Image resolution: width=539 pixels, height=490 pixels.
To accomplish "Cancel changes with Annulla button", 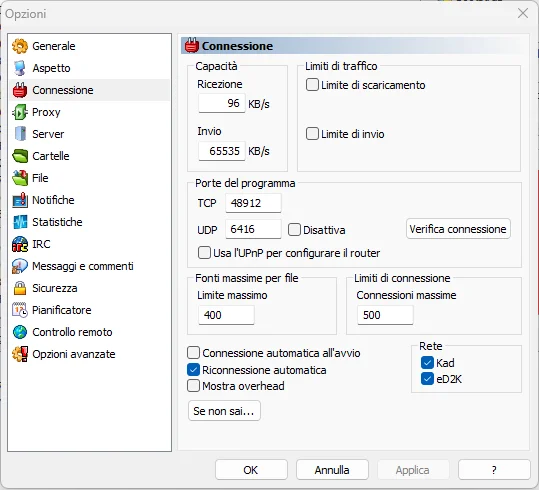I will coord(332,470).
